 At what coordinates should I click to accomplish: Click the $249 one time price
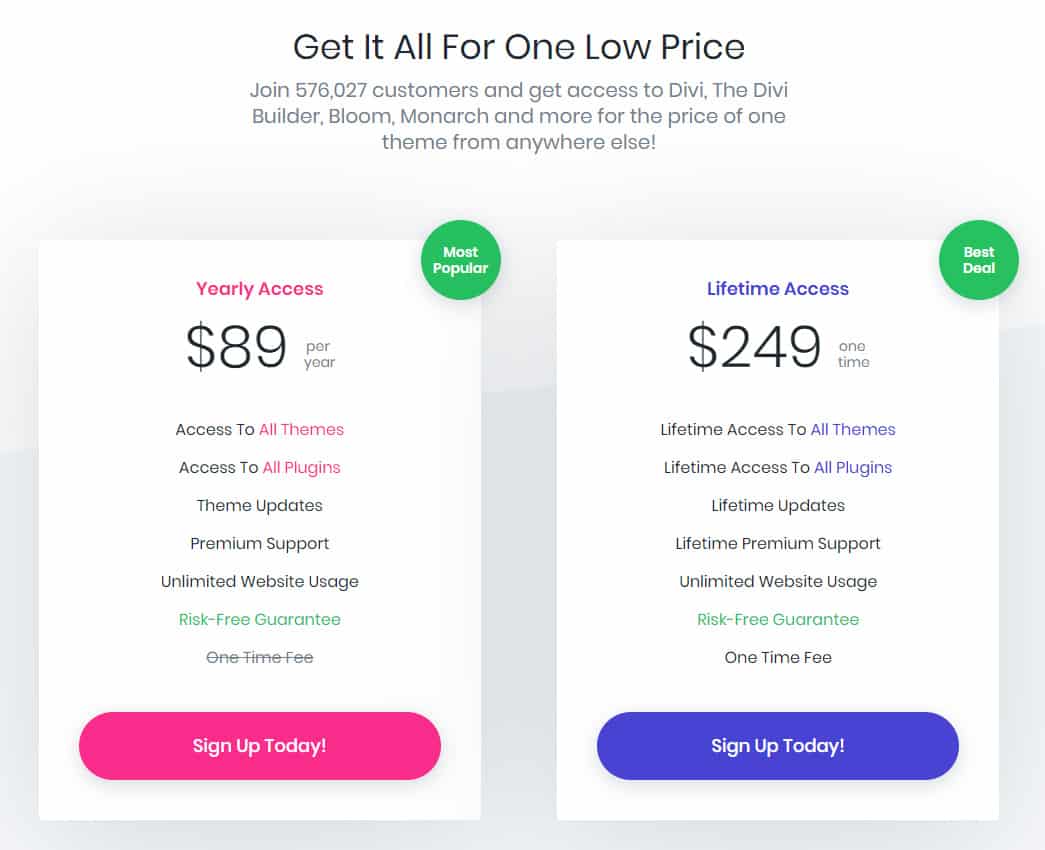click(778, 347)
